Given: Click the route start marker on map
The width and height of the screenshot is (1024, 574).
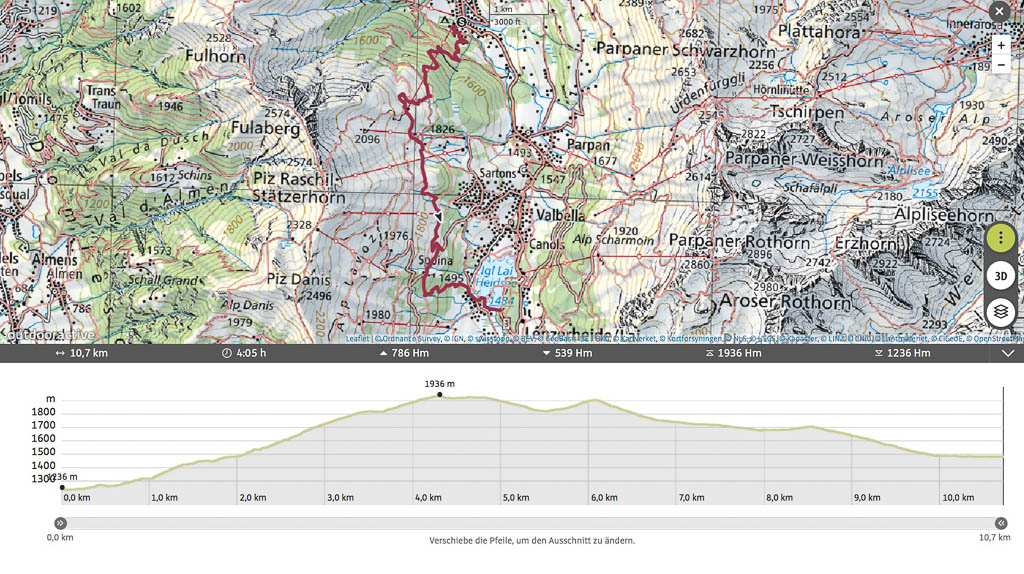Looking at the screenshot, I should pyautogui.click(x=460, y=21).
